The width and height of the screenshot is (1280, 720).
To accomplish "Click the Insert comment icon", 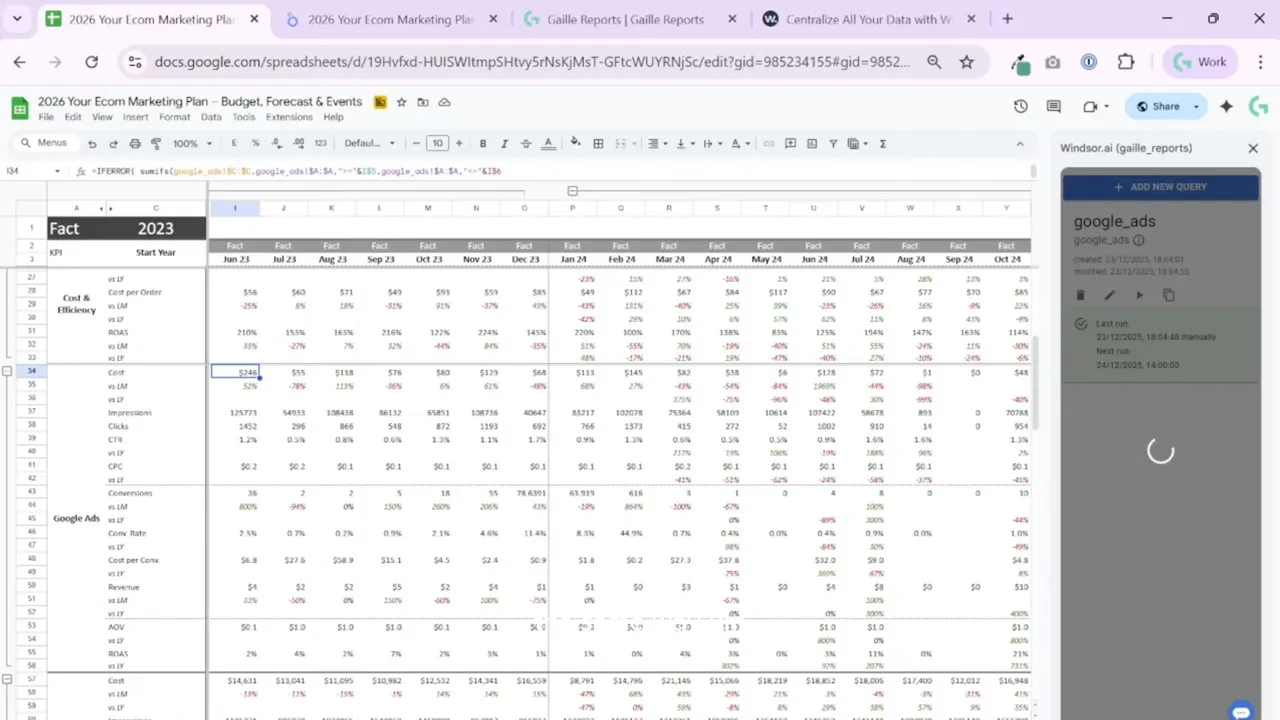I will [790, 143].
